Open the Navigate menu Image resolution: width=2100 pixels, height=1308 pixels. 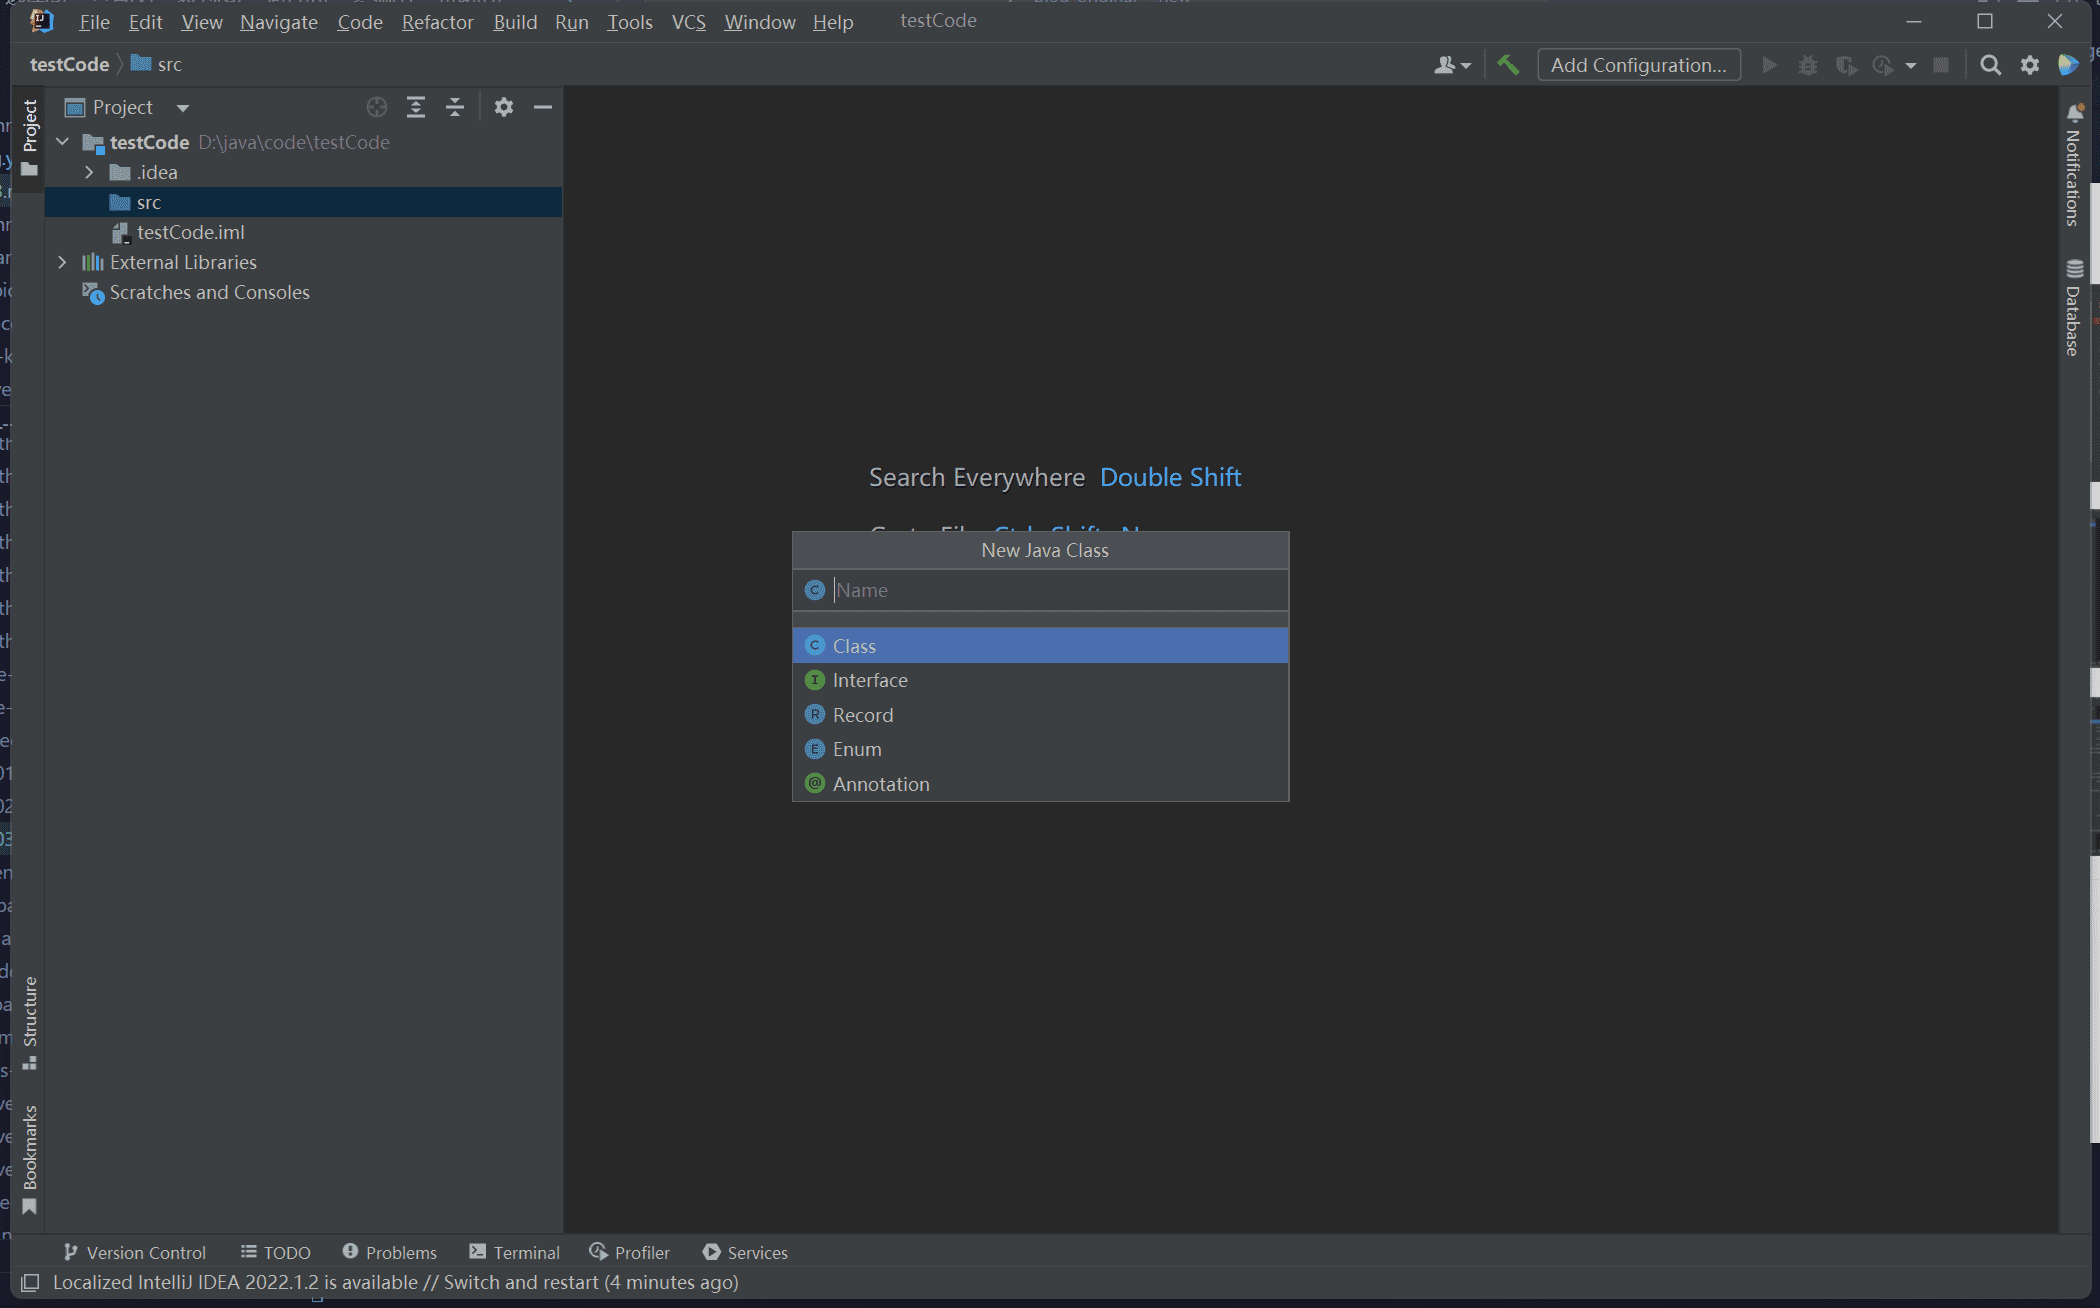click(279, 22)
